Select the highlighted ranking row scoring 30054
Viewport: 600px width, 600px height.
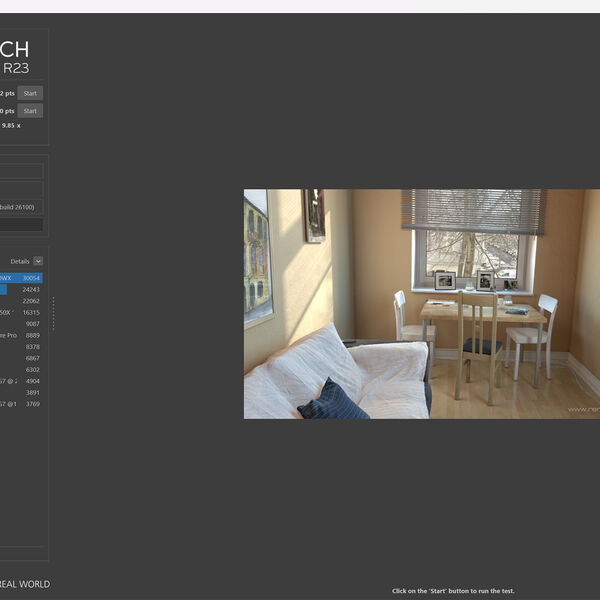click(21, 278)
